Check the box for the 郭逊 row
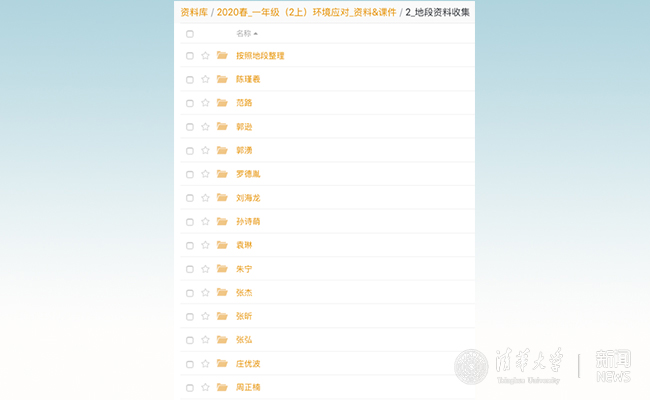The image size is (650, 400). (190, 127)
